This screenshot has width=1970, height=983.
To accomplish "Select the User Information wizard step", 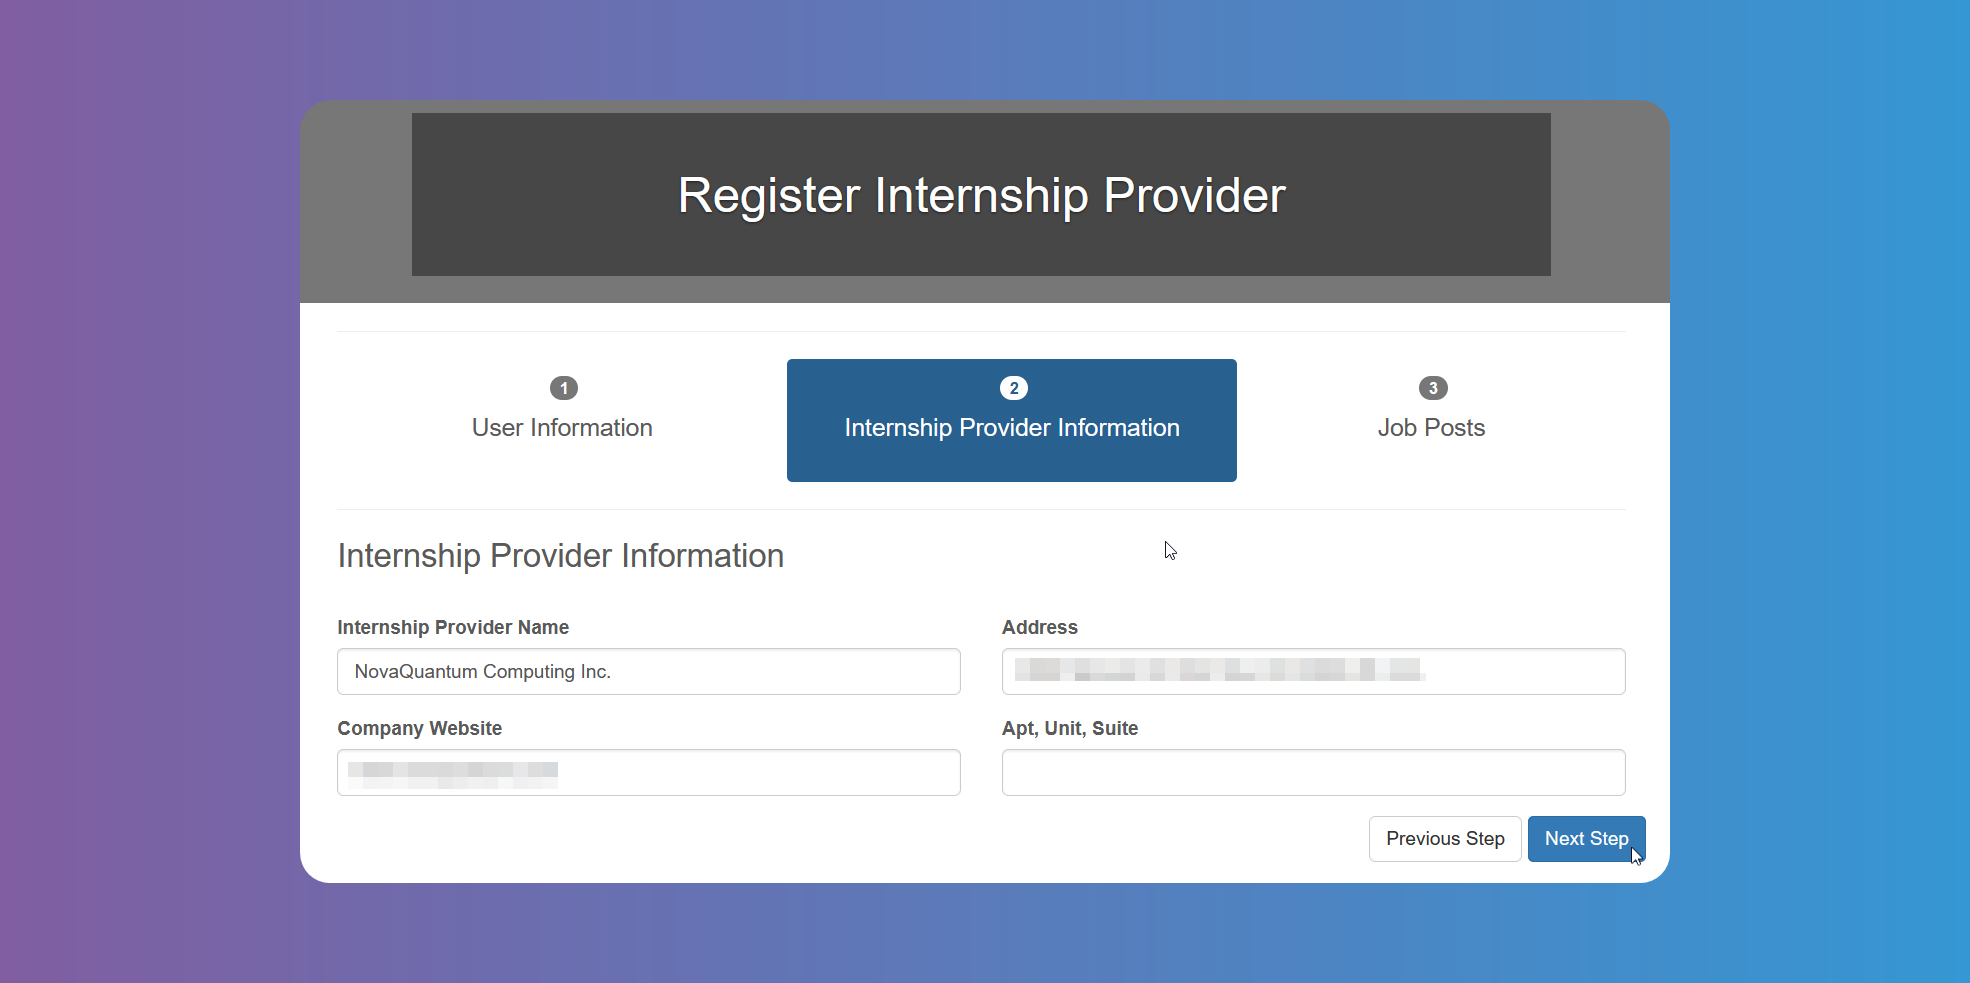I will point(562,427).
